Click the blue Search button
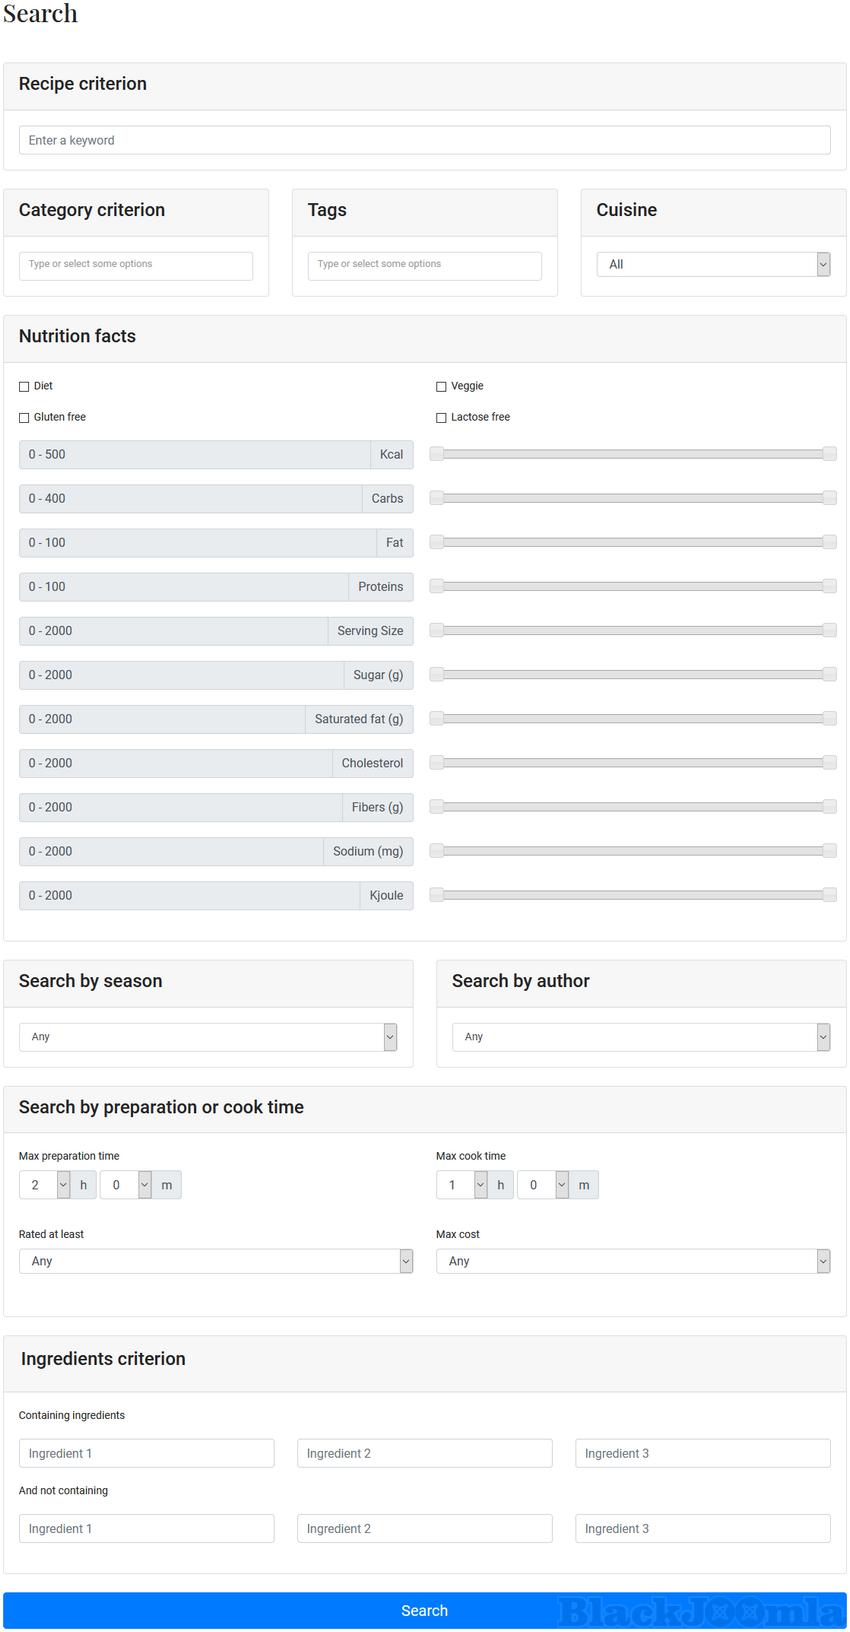 tap(425, 1610)
